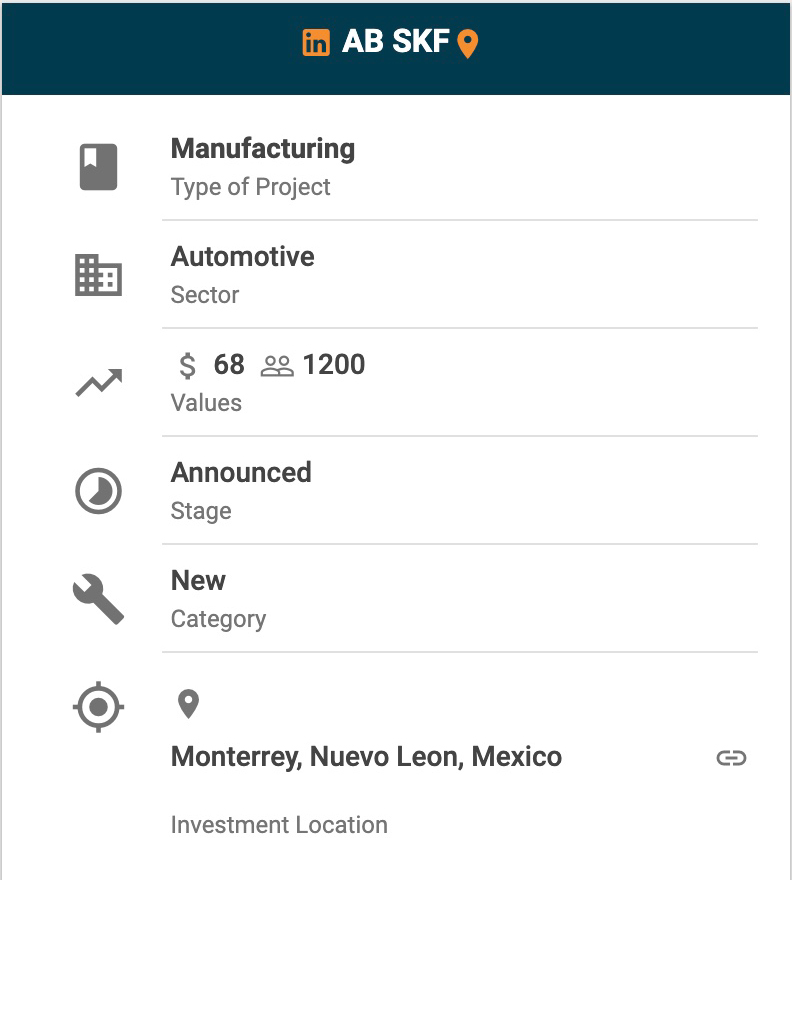
Task: Click the bookmark icon beside Type of Project
Action: pyautogui.click(x=98, y=167)
